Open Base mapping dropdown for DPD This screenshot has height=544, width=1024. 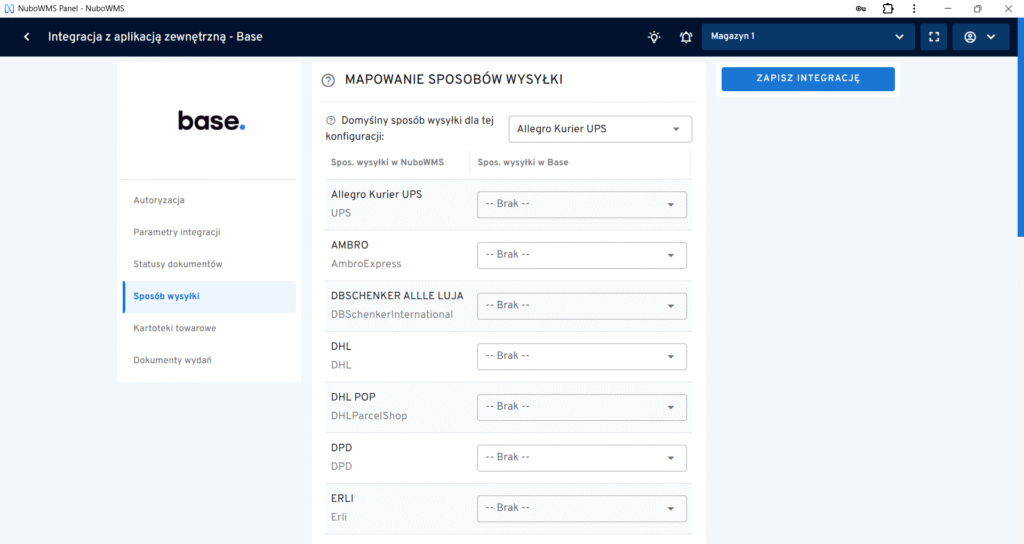(582, 457)
